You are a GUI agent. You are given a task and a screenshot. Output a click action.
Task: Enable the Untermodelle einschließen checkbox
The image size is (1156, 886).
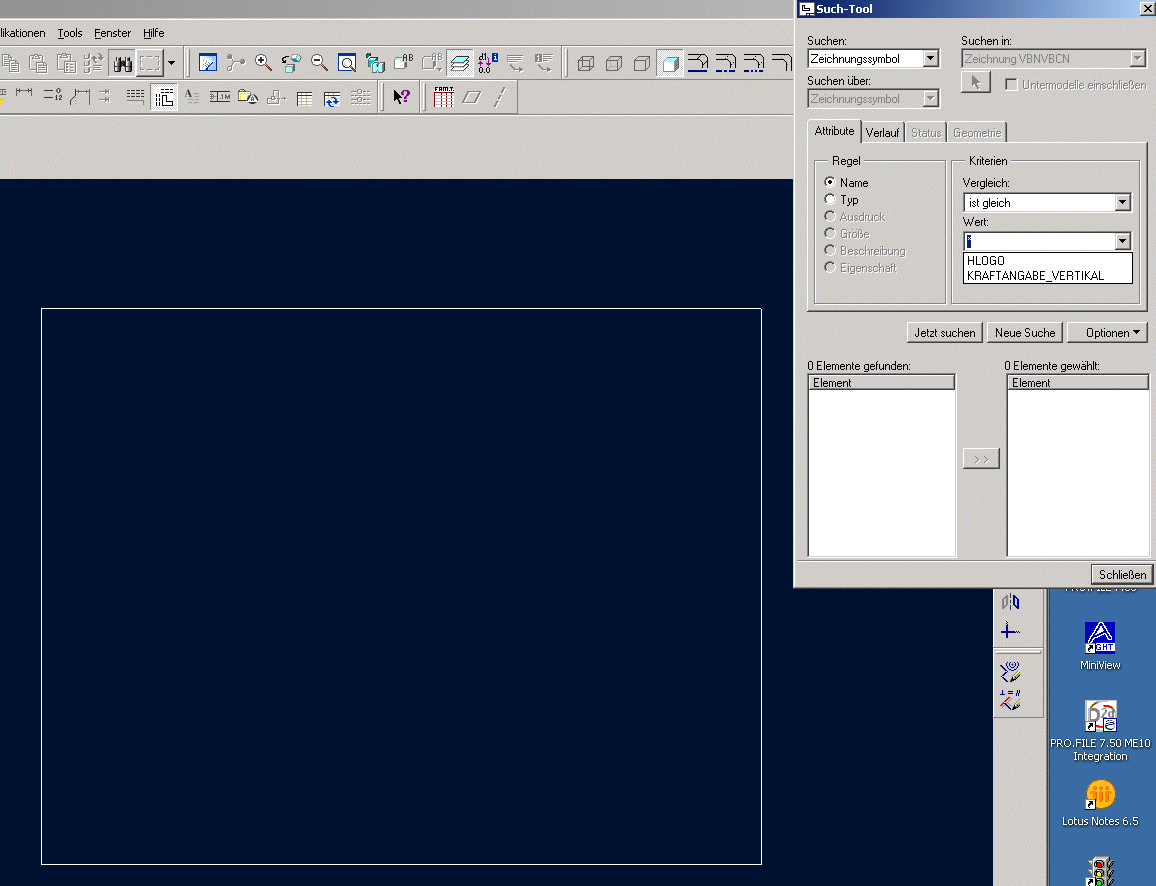1012,85
